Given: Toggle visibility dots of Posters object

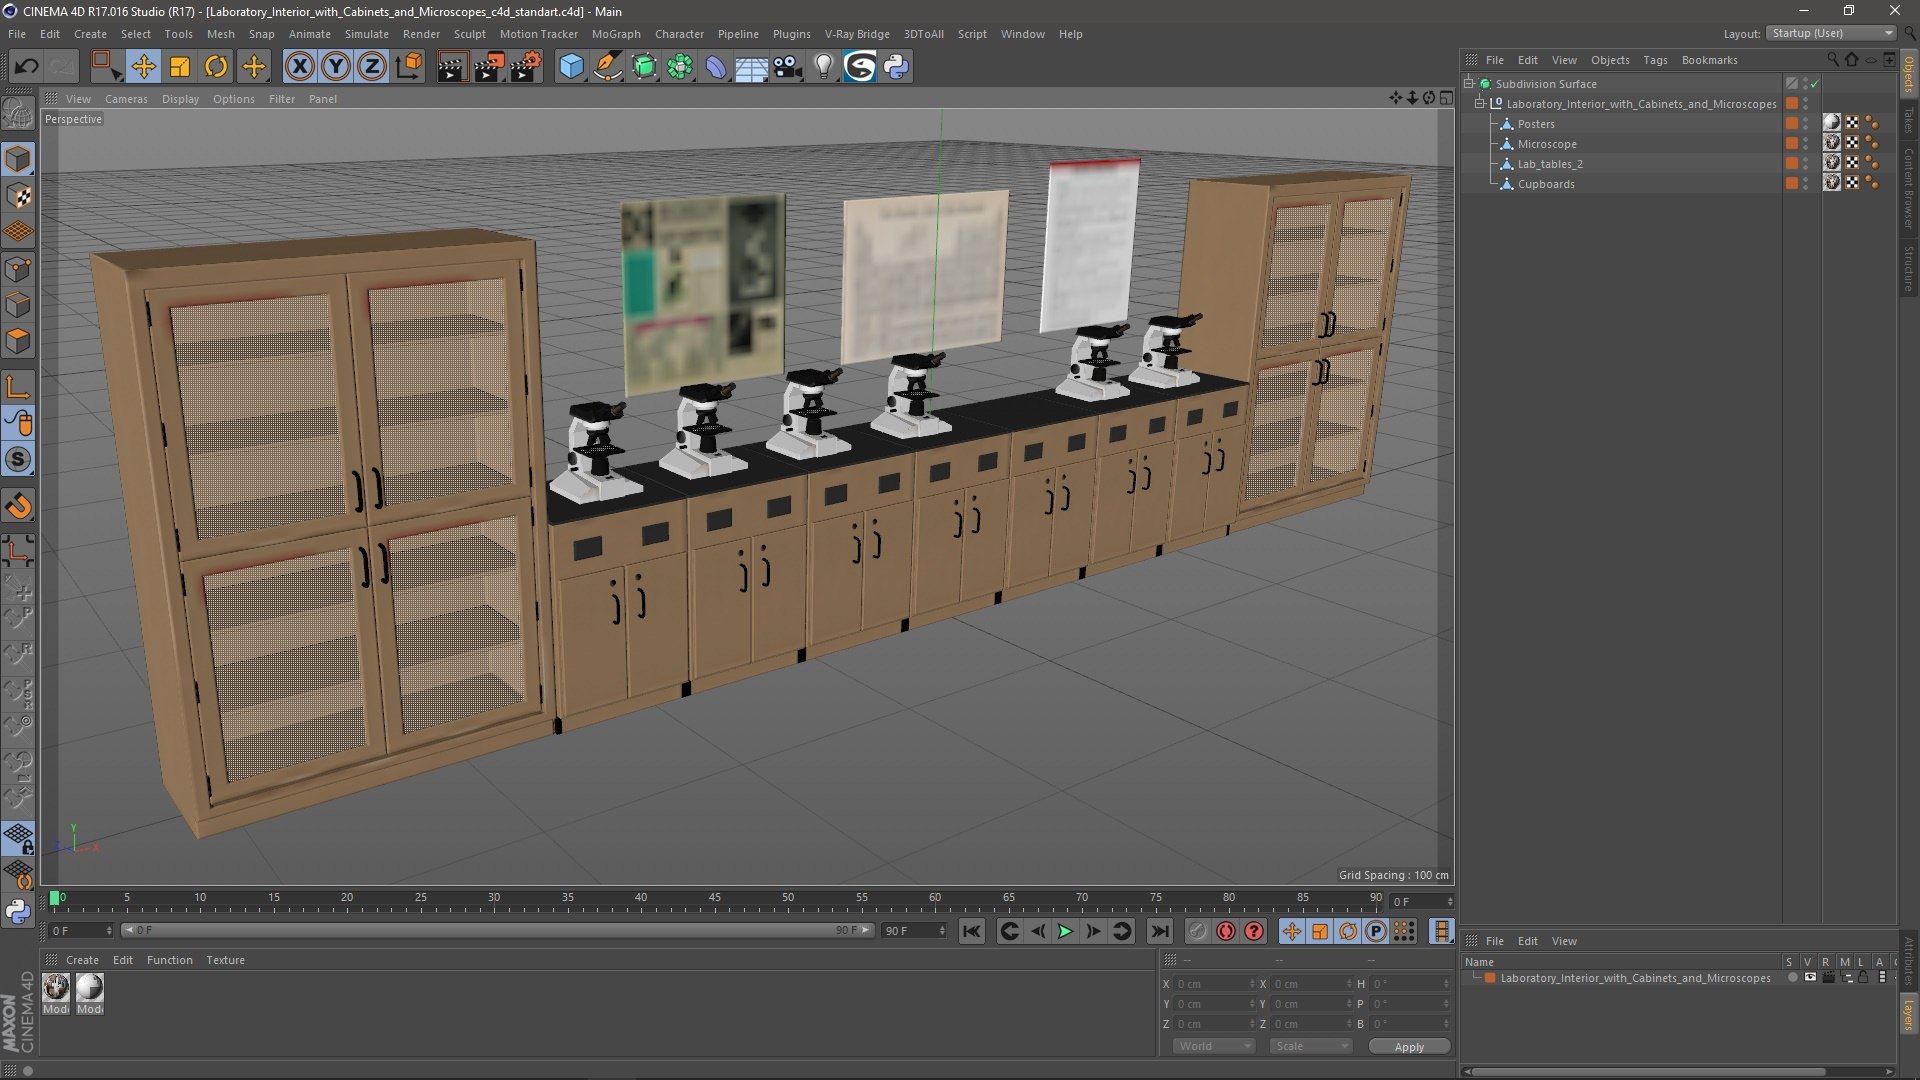Looking at the screenshot, I should coord(1806,124).
